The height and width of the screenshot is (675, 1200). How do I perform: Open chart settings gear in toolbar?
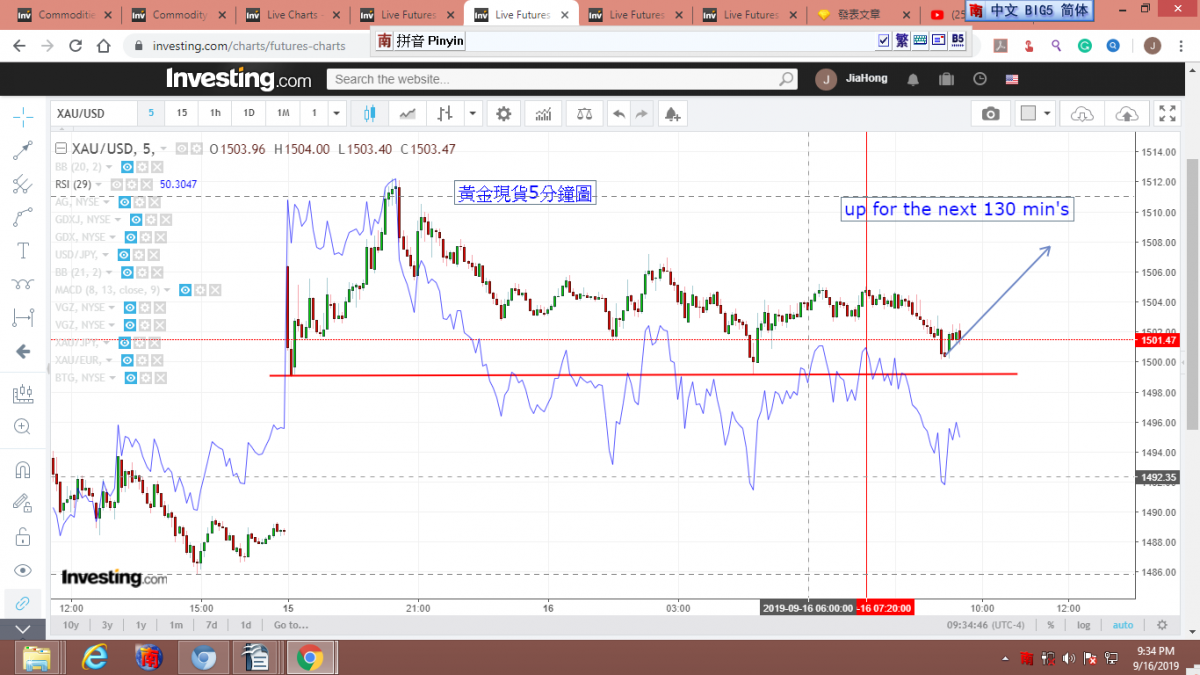click(x=503, y=114)
